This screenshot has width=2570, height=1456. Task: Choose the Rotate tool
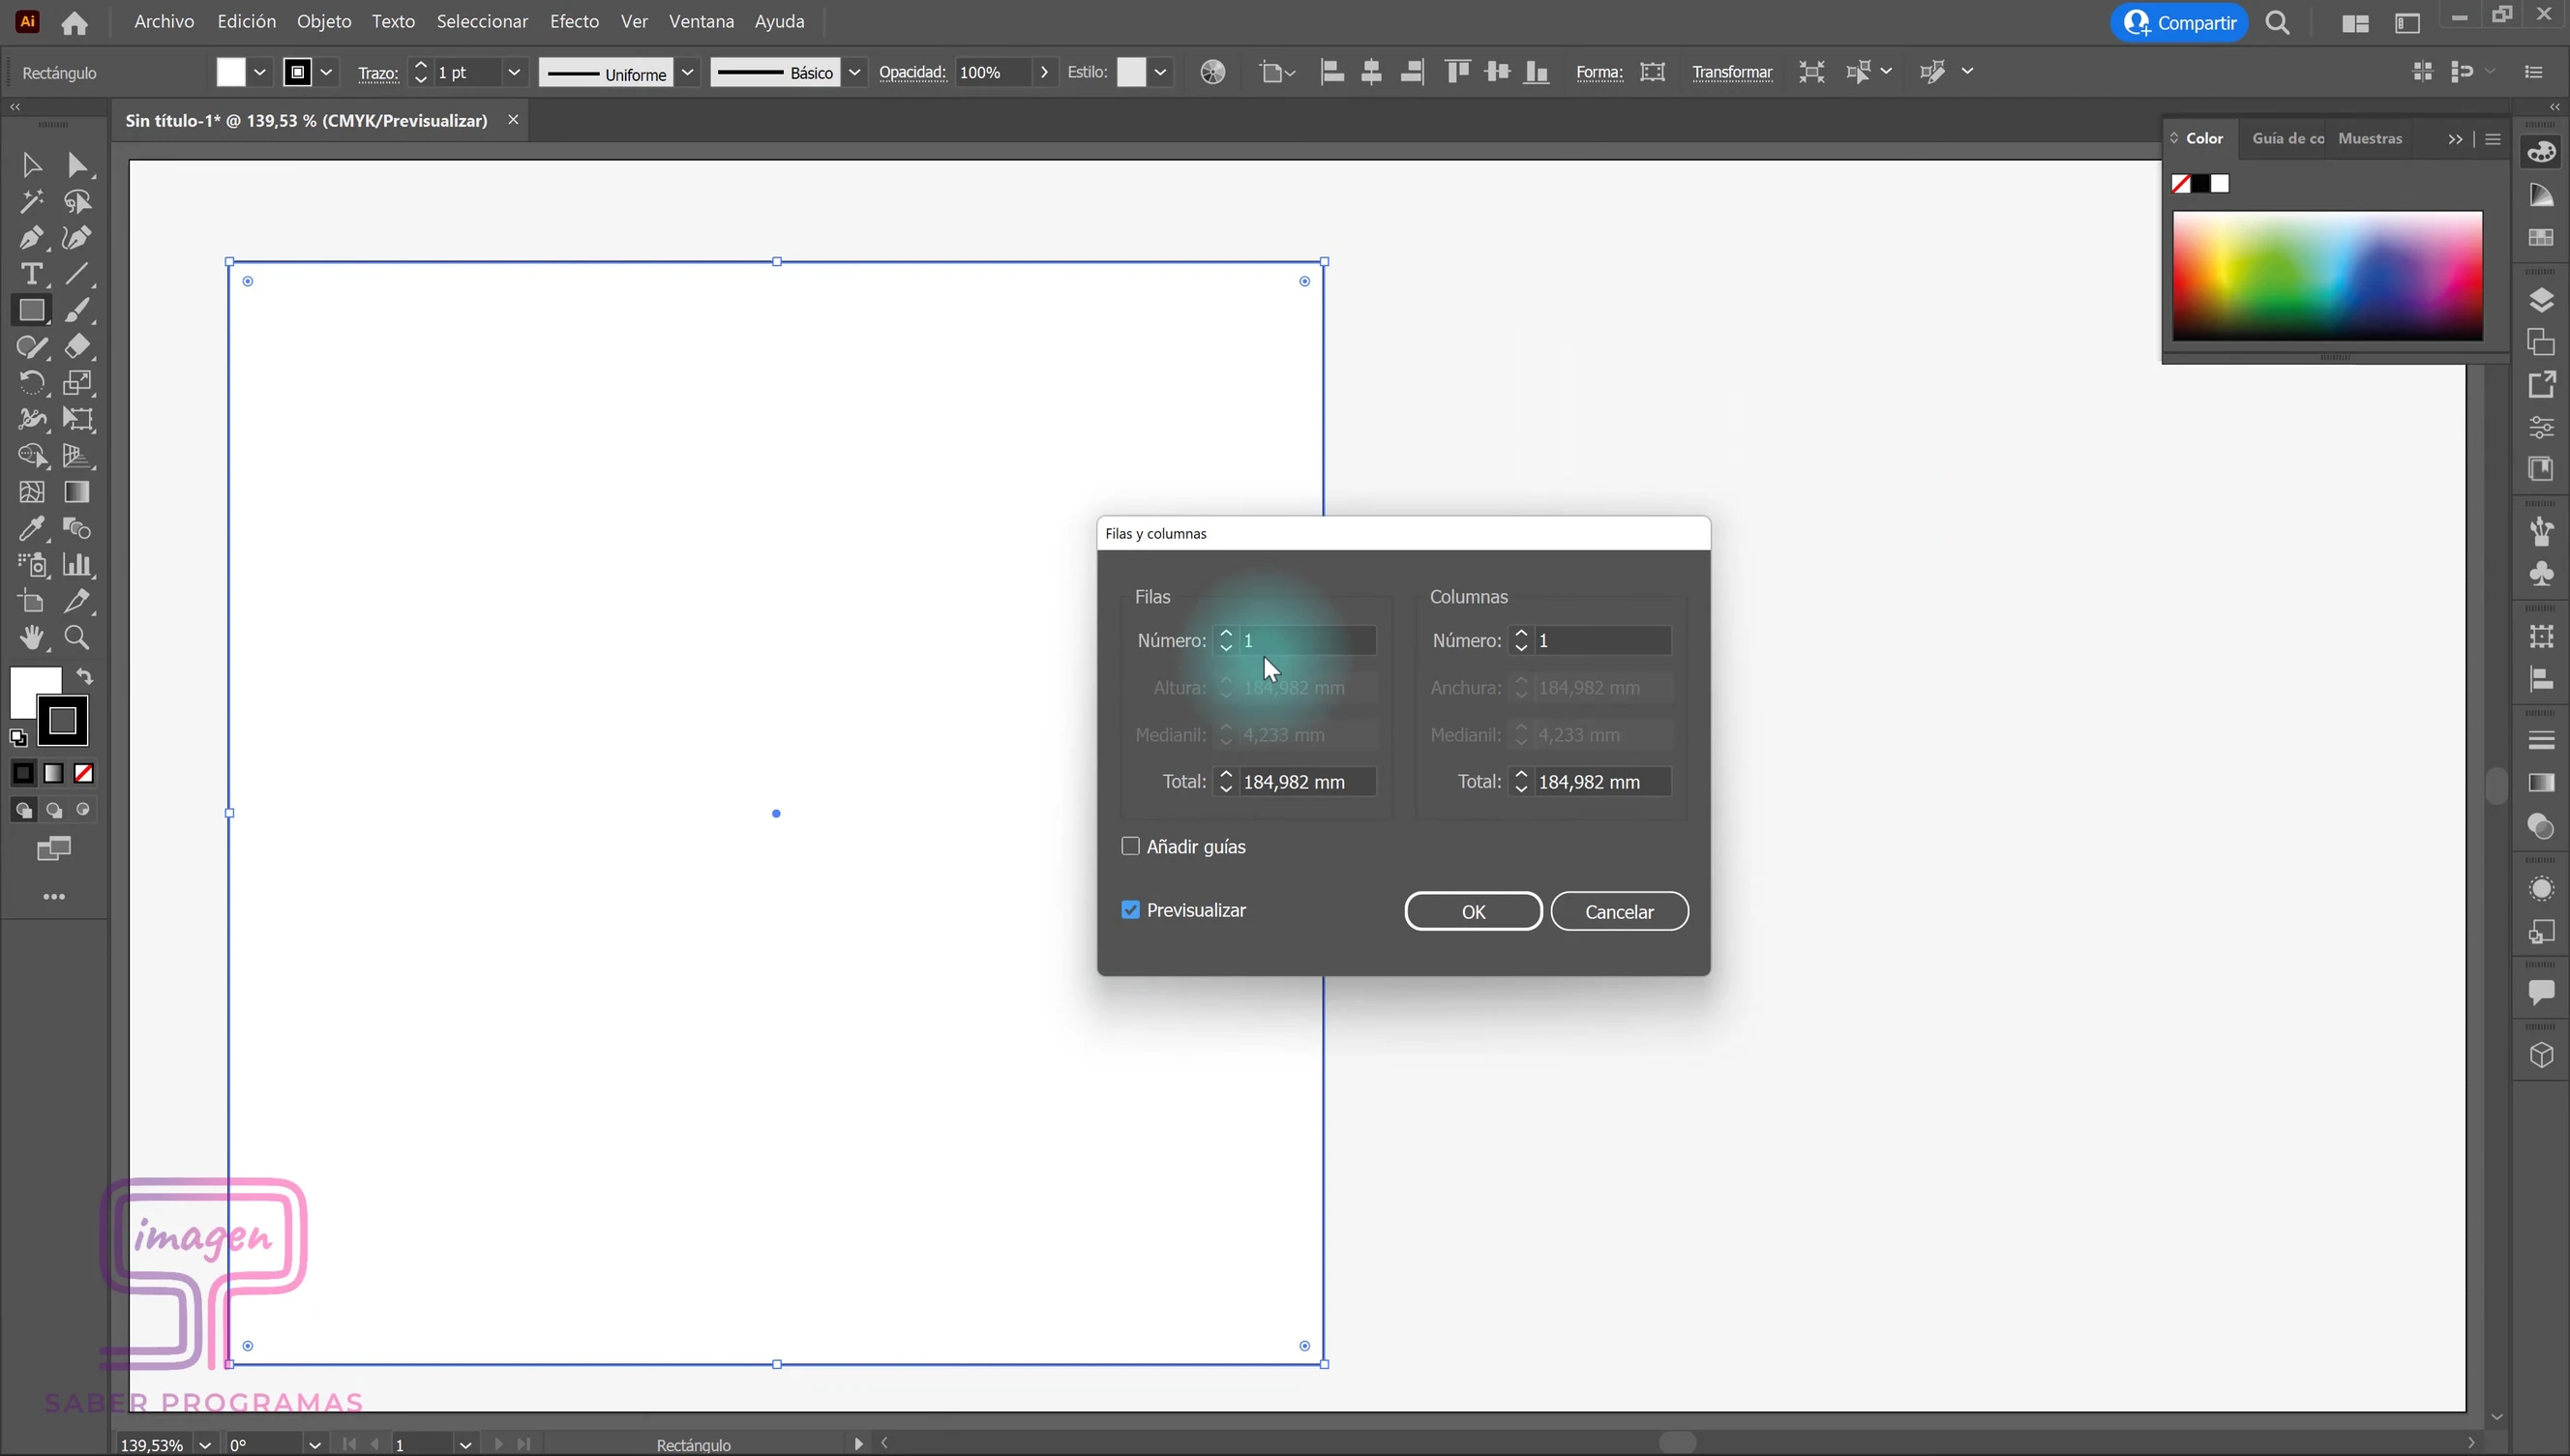[31, 383]
